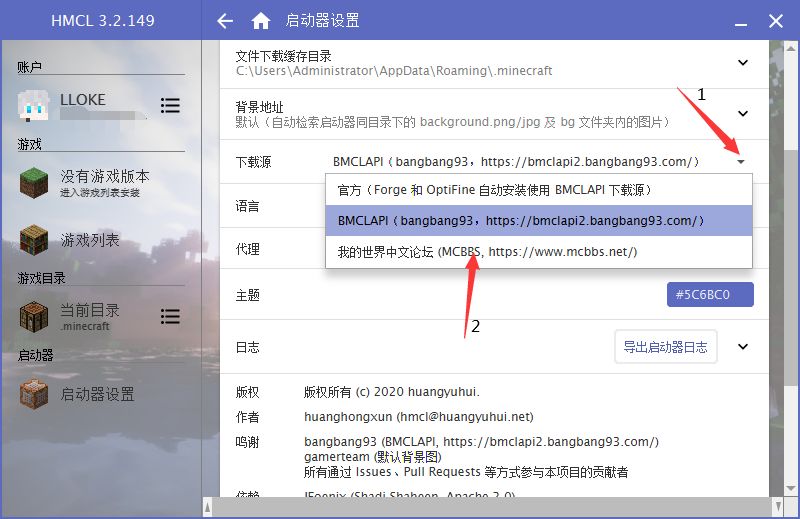
Task: Minimize the HMCL launcher window
Action: pyautogui.click(x=741, y=24)
